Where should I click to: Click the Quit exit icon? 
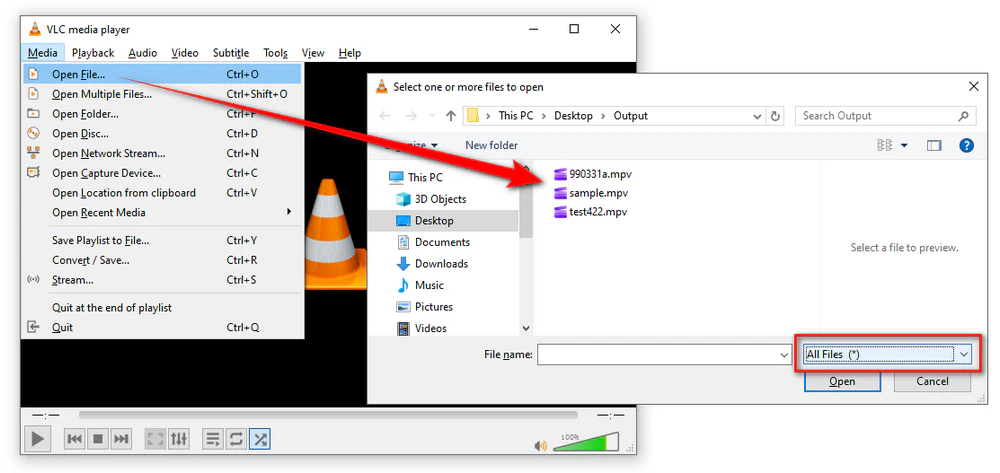pyautogui.click(x=33, y=328)
